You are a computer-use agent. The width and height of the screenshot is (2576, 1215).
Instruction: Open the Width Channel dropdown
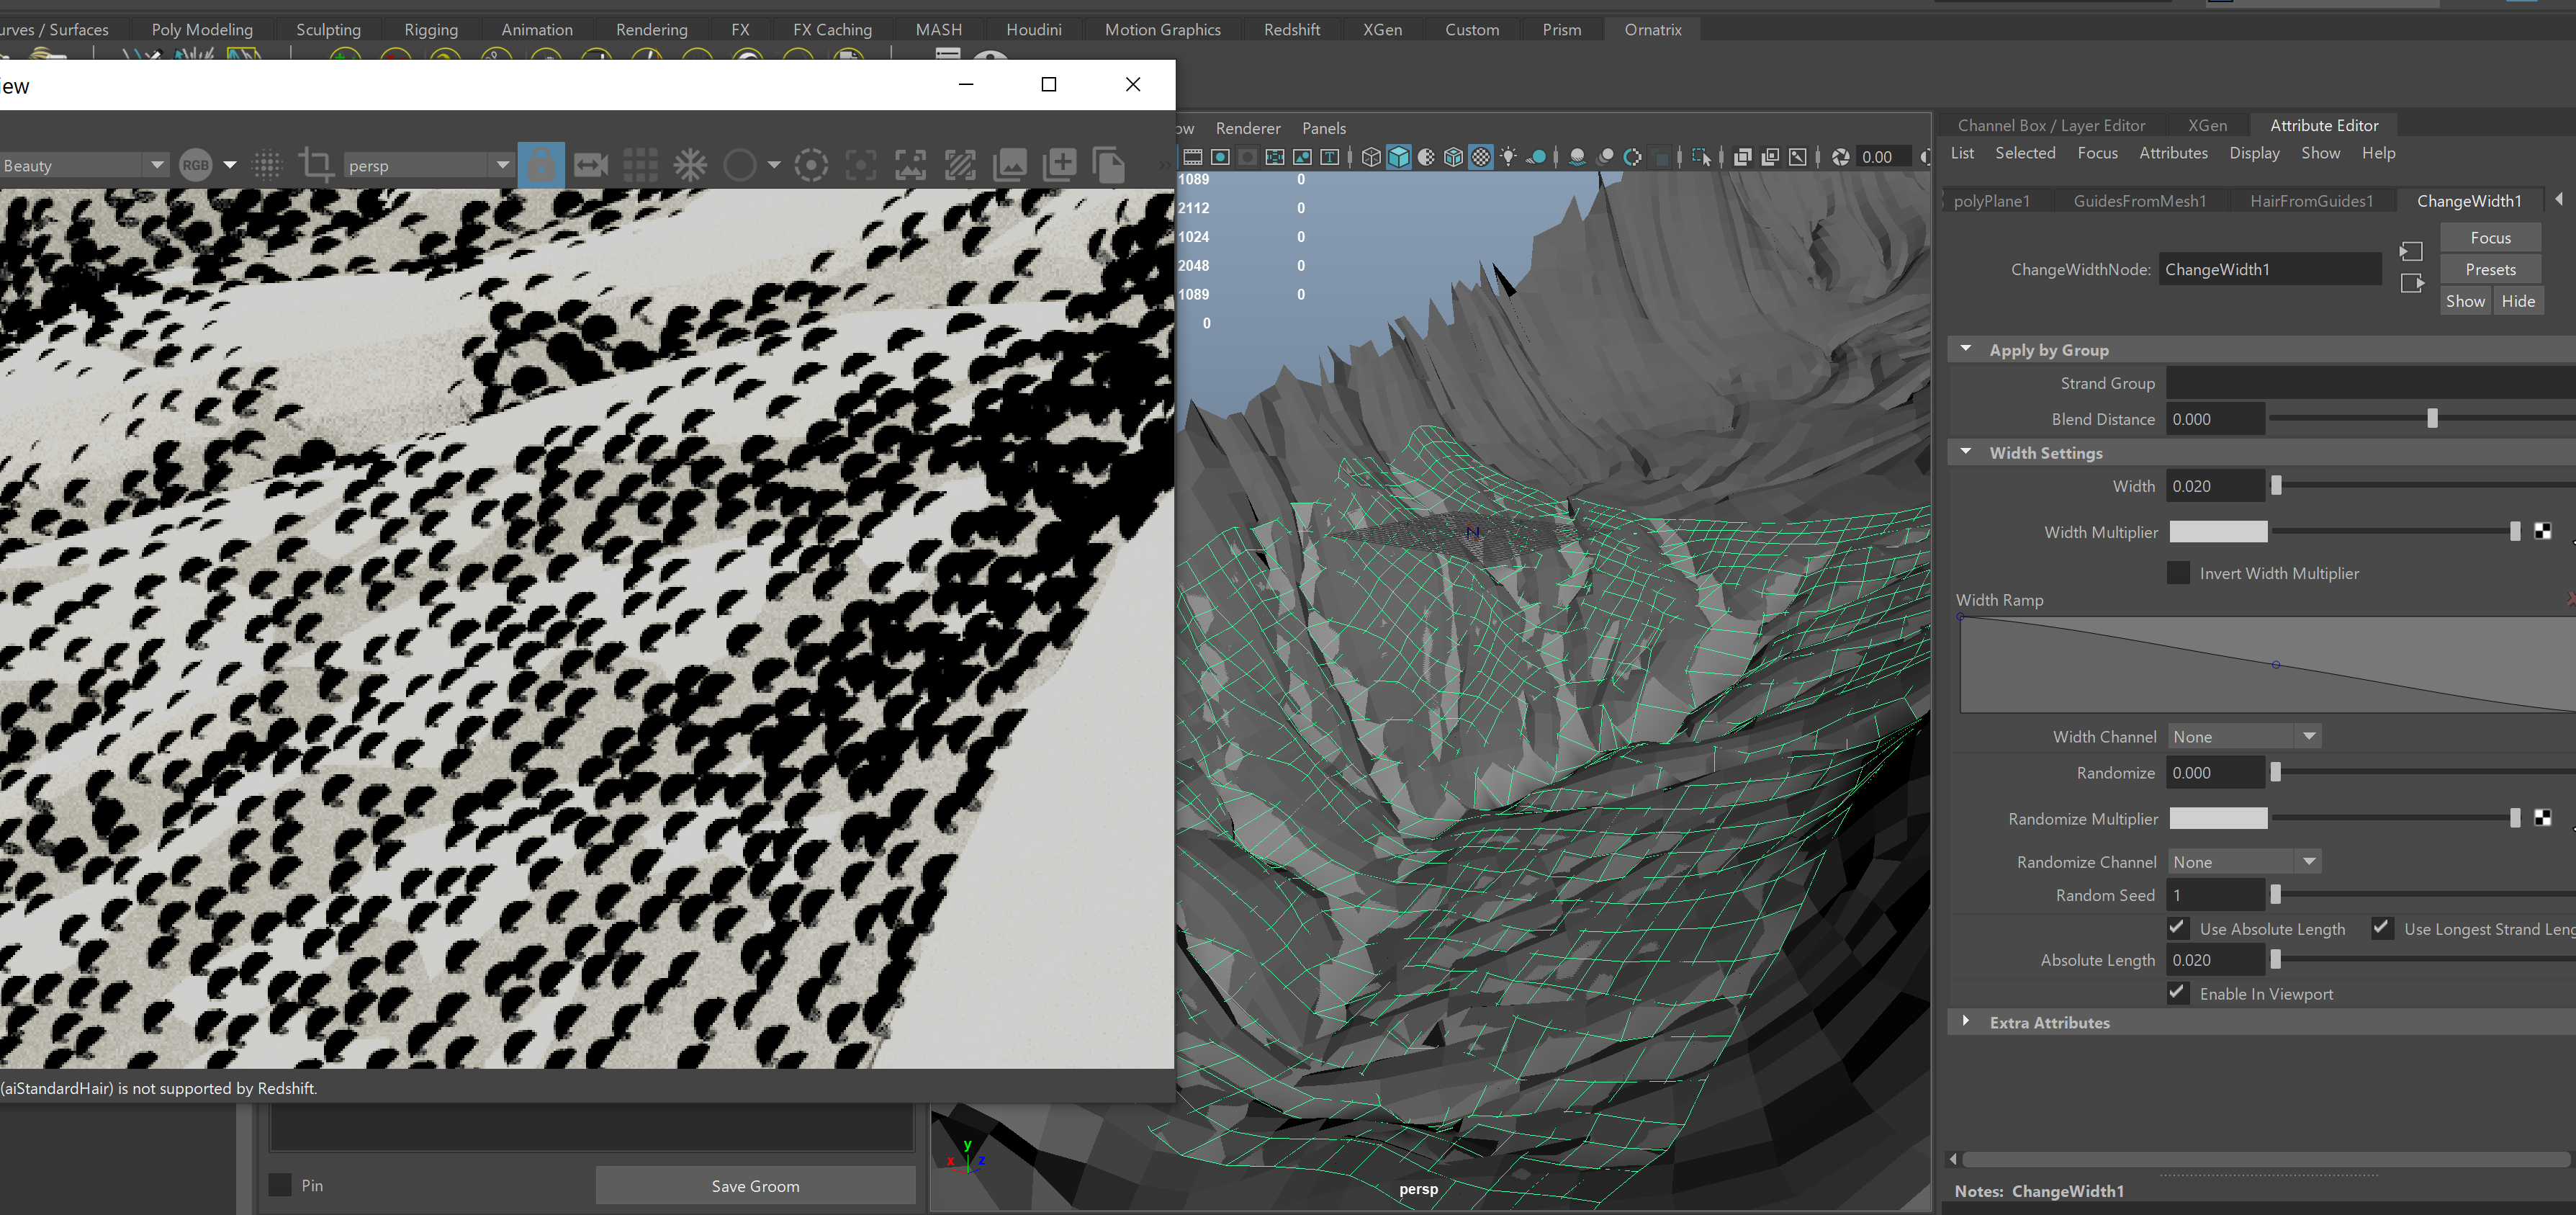pyautogui.click(x=2243, y=737)
